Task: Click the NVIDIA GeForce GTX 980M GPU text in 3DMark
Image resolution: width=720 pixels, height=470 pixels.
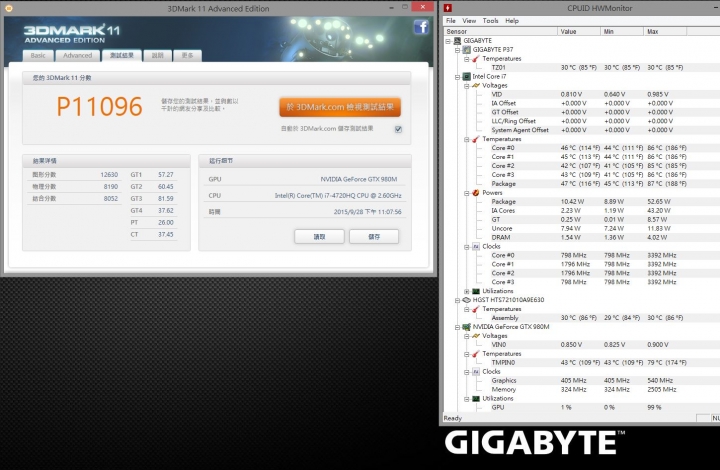Action: 359,179
